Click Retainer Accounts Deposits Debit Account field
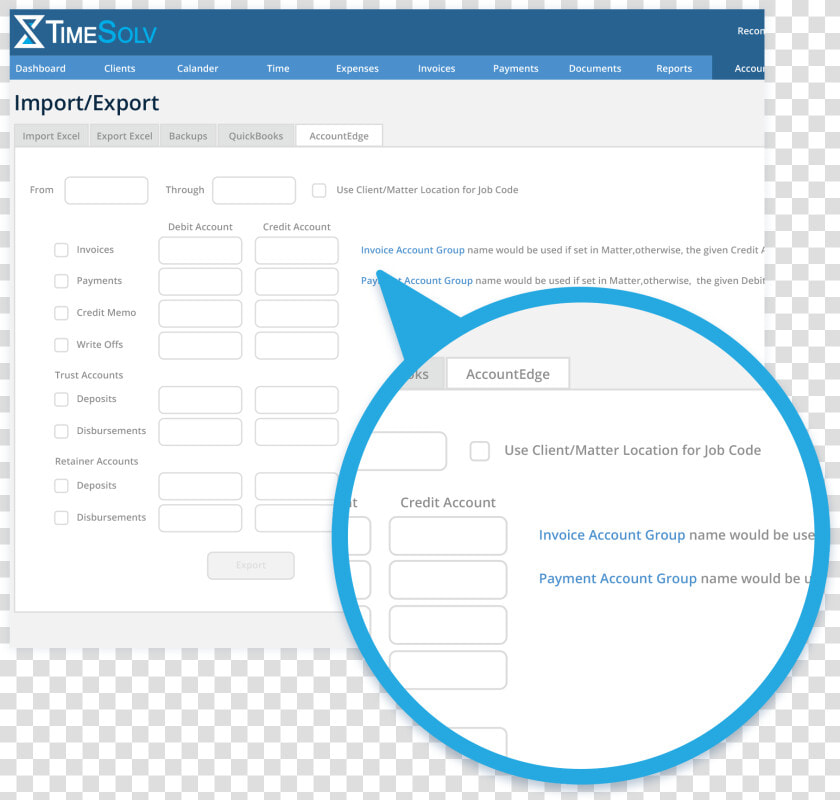840x800 pixels. [200, 486]
